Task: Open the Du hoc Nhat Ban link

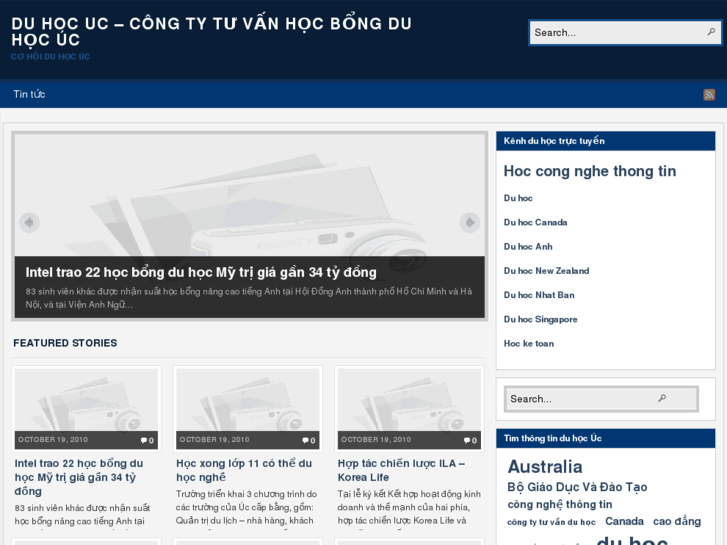Action: coord(539,295)
